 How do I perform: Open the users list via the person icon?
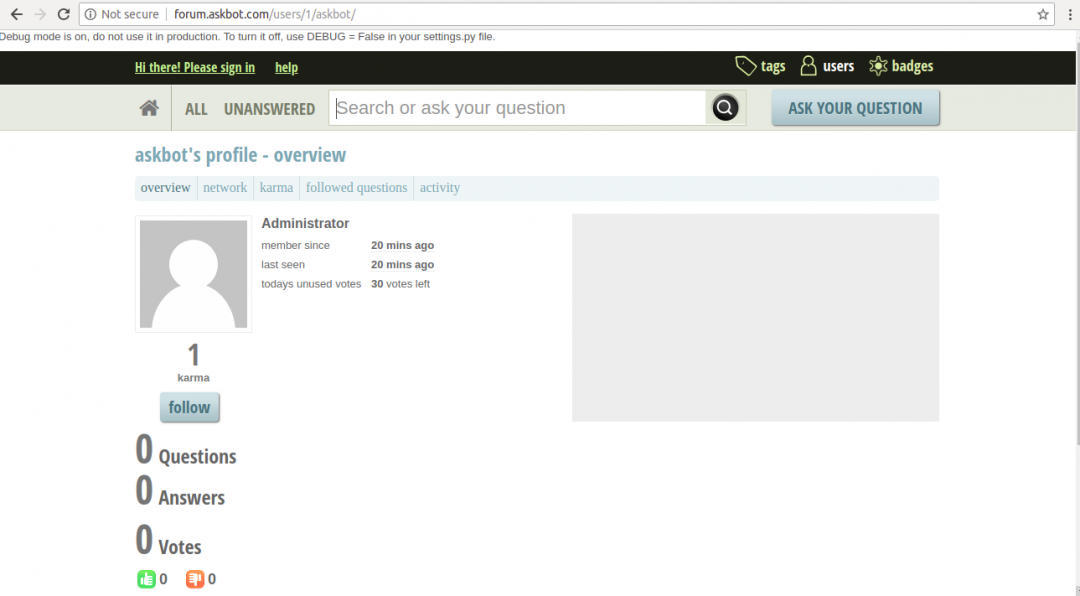point(808,66)
